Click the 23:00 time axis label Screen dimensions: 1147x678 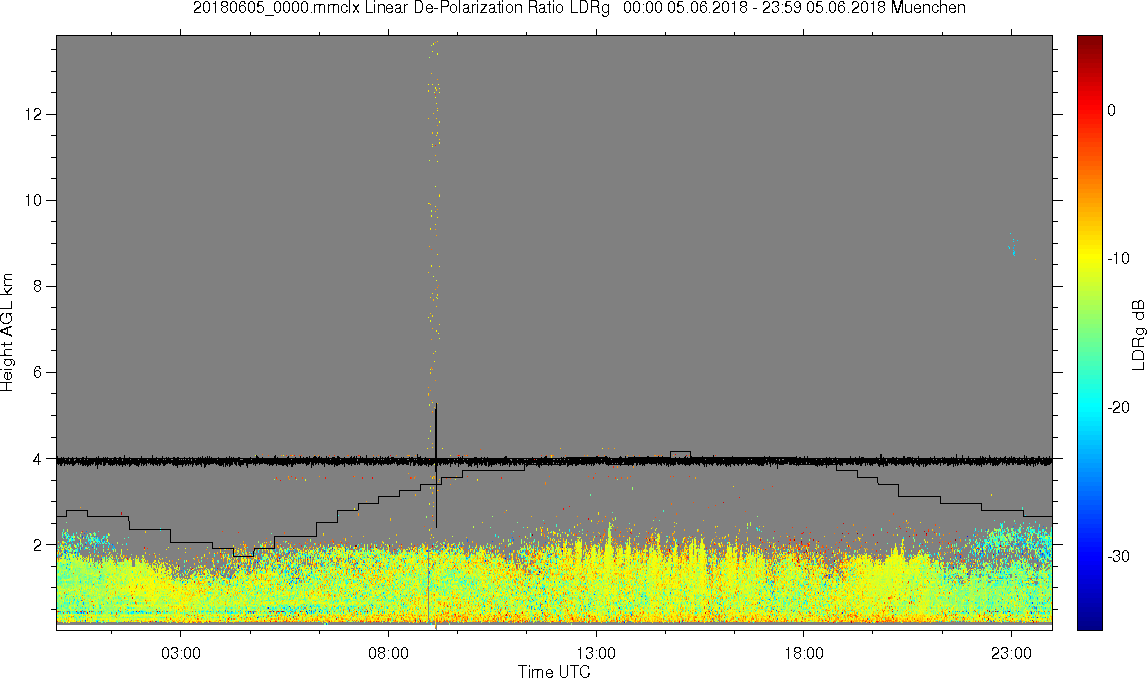[1012, 653]
